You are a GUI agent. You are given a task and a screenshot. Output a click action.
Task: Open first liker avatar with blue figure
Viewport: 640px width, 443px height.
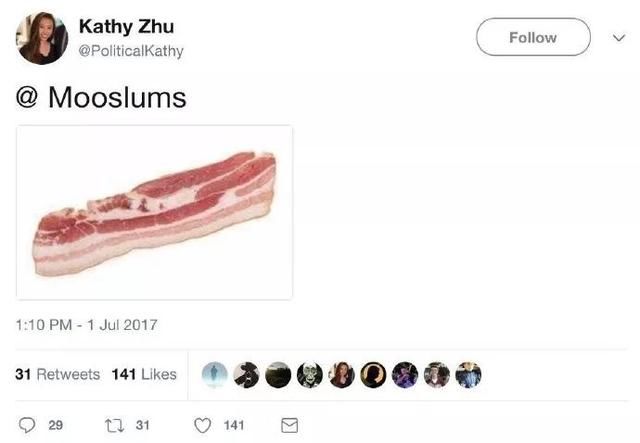coord(215,374)
